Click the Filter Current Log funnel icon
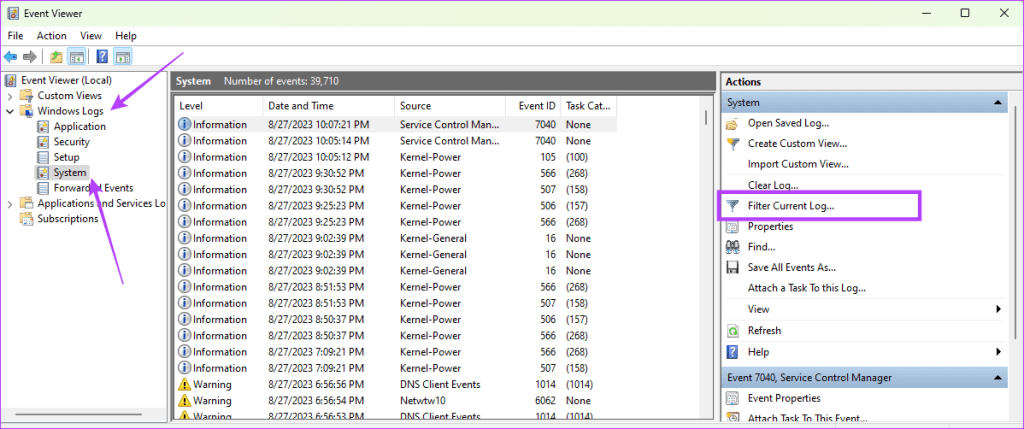The image size is (1024, 429). pos(732,206)
